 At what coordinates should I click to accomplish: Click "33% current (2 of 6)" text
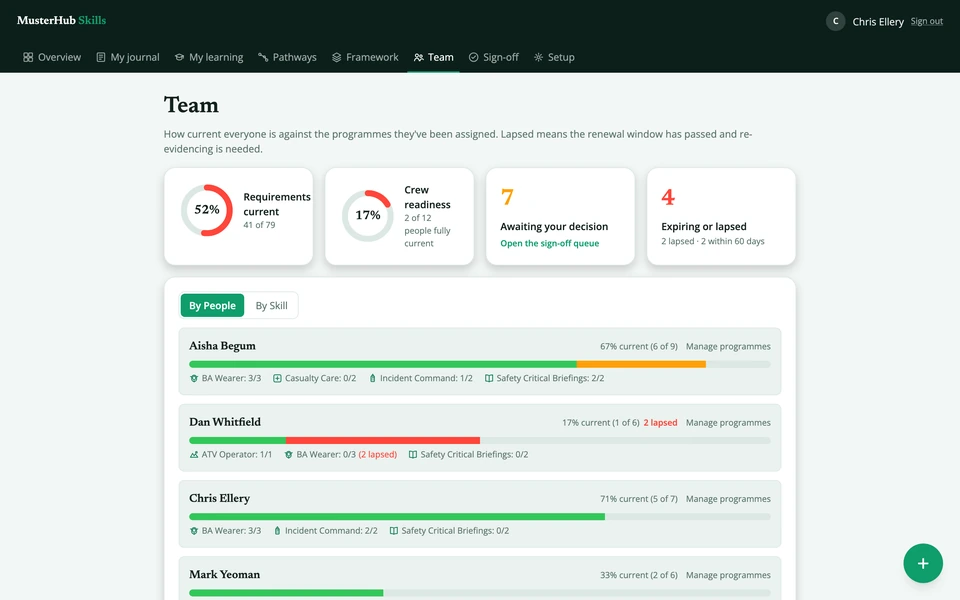point(639,575)
